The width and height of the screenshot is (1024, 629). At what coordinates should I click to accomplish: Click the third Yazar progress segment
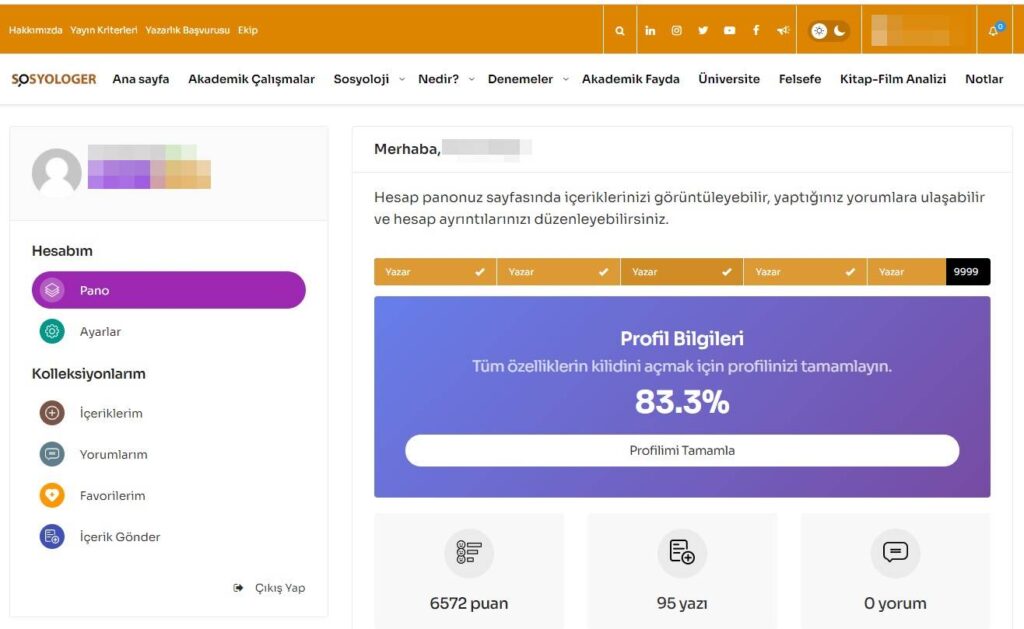(682, 272)
